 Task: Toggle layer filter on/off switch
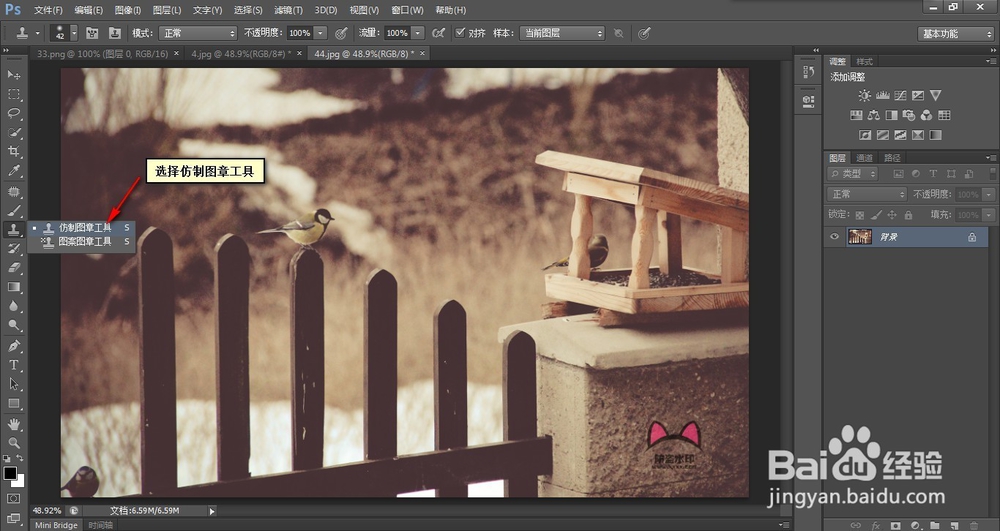coord(992,173)
